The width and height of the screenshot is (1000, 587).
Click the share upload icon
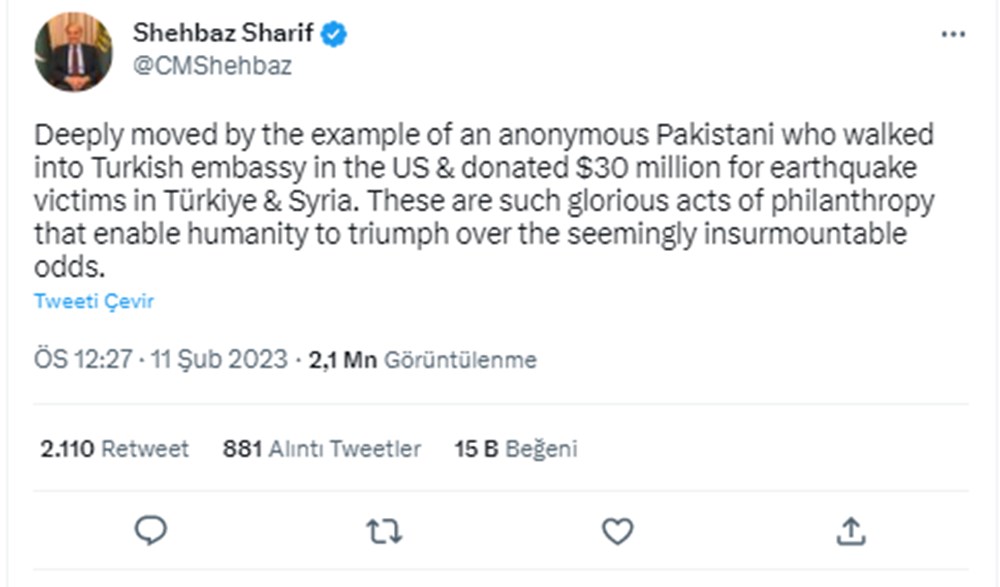click(x=850, y=530)
